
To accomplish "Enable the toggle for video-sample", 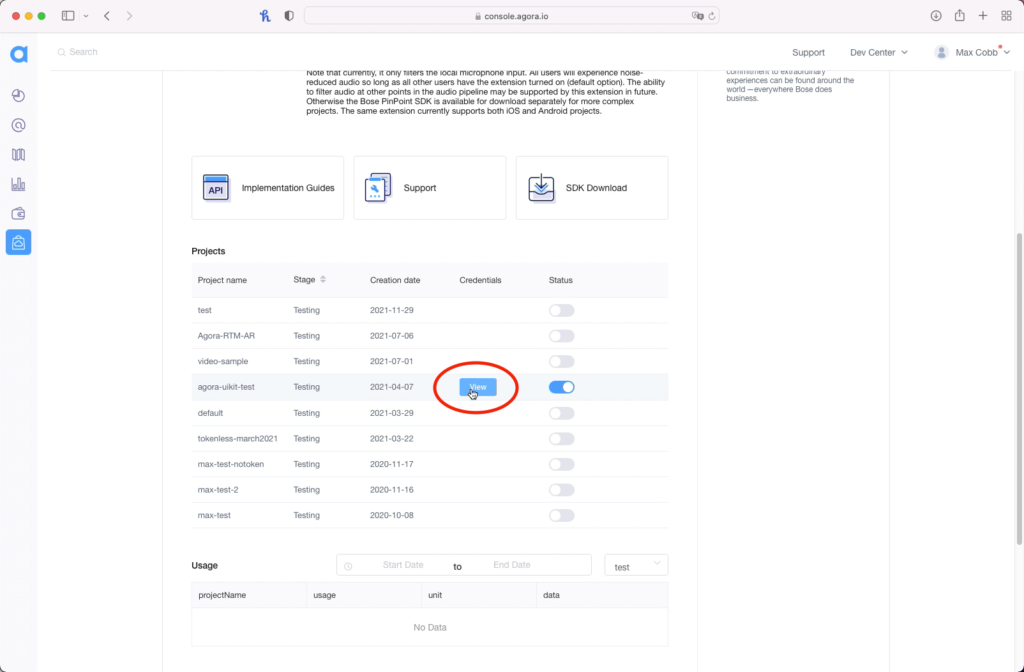I will [x=562, y=362].
